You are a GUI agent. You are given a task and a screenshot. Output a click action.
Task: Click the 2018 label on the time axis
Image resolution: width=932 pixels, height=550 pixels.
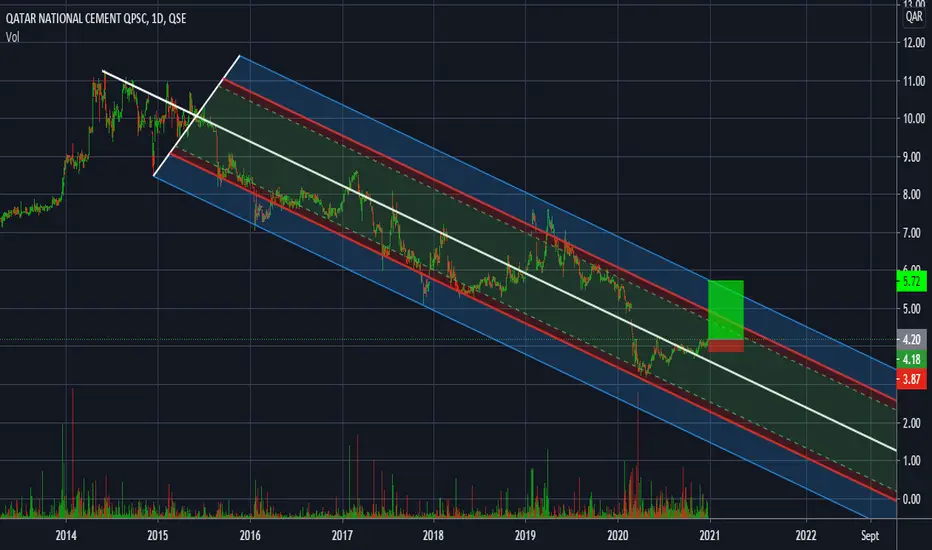pos(433,535)
